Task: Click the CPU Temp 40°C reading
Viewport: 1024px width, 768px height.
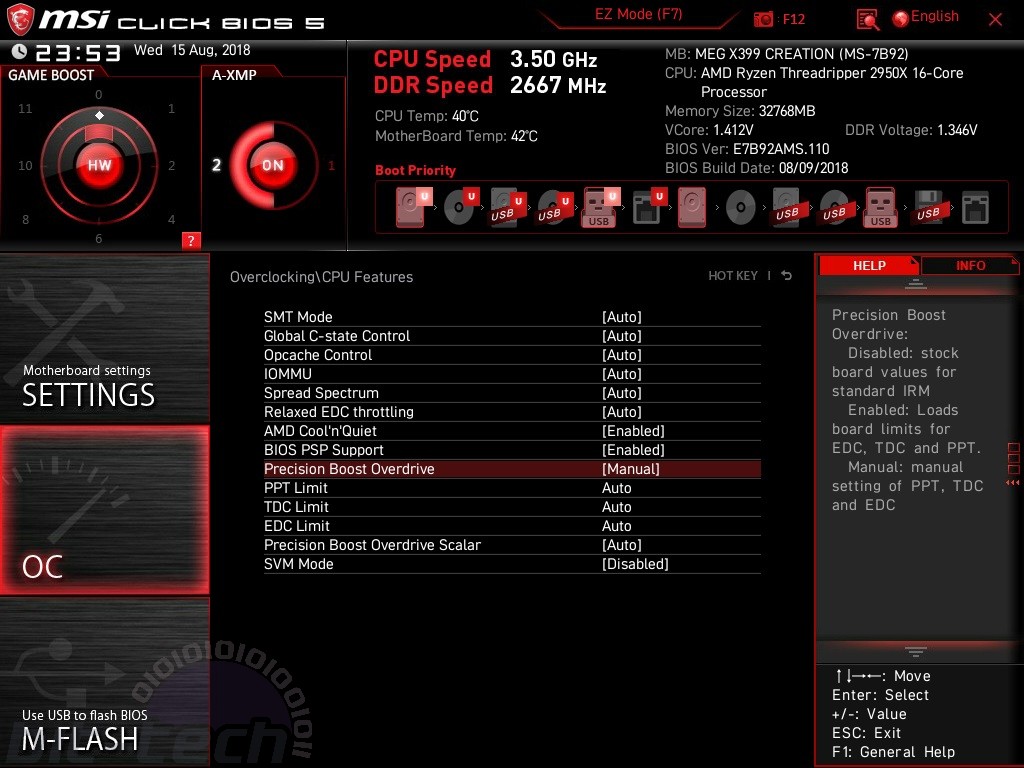Action: coord(427,116)
